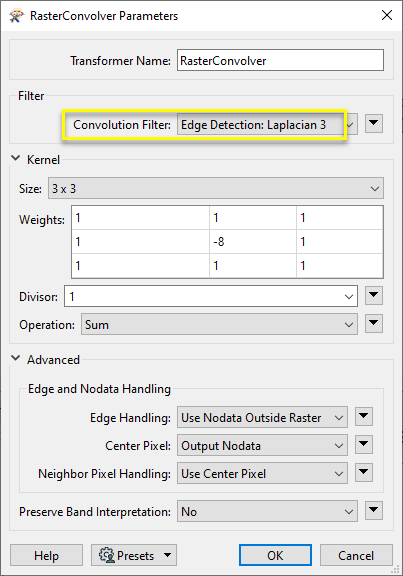Open the kernel Size dropdown
Screen dimensions: 403x576
point(216,188)
